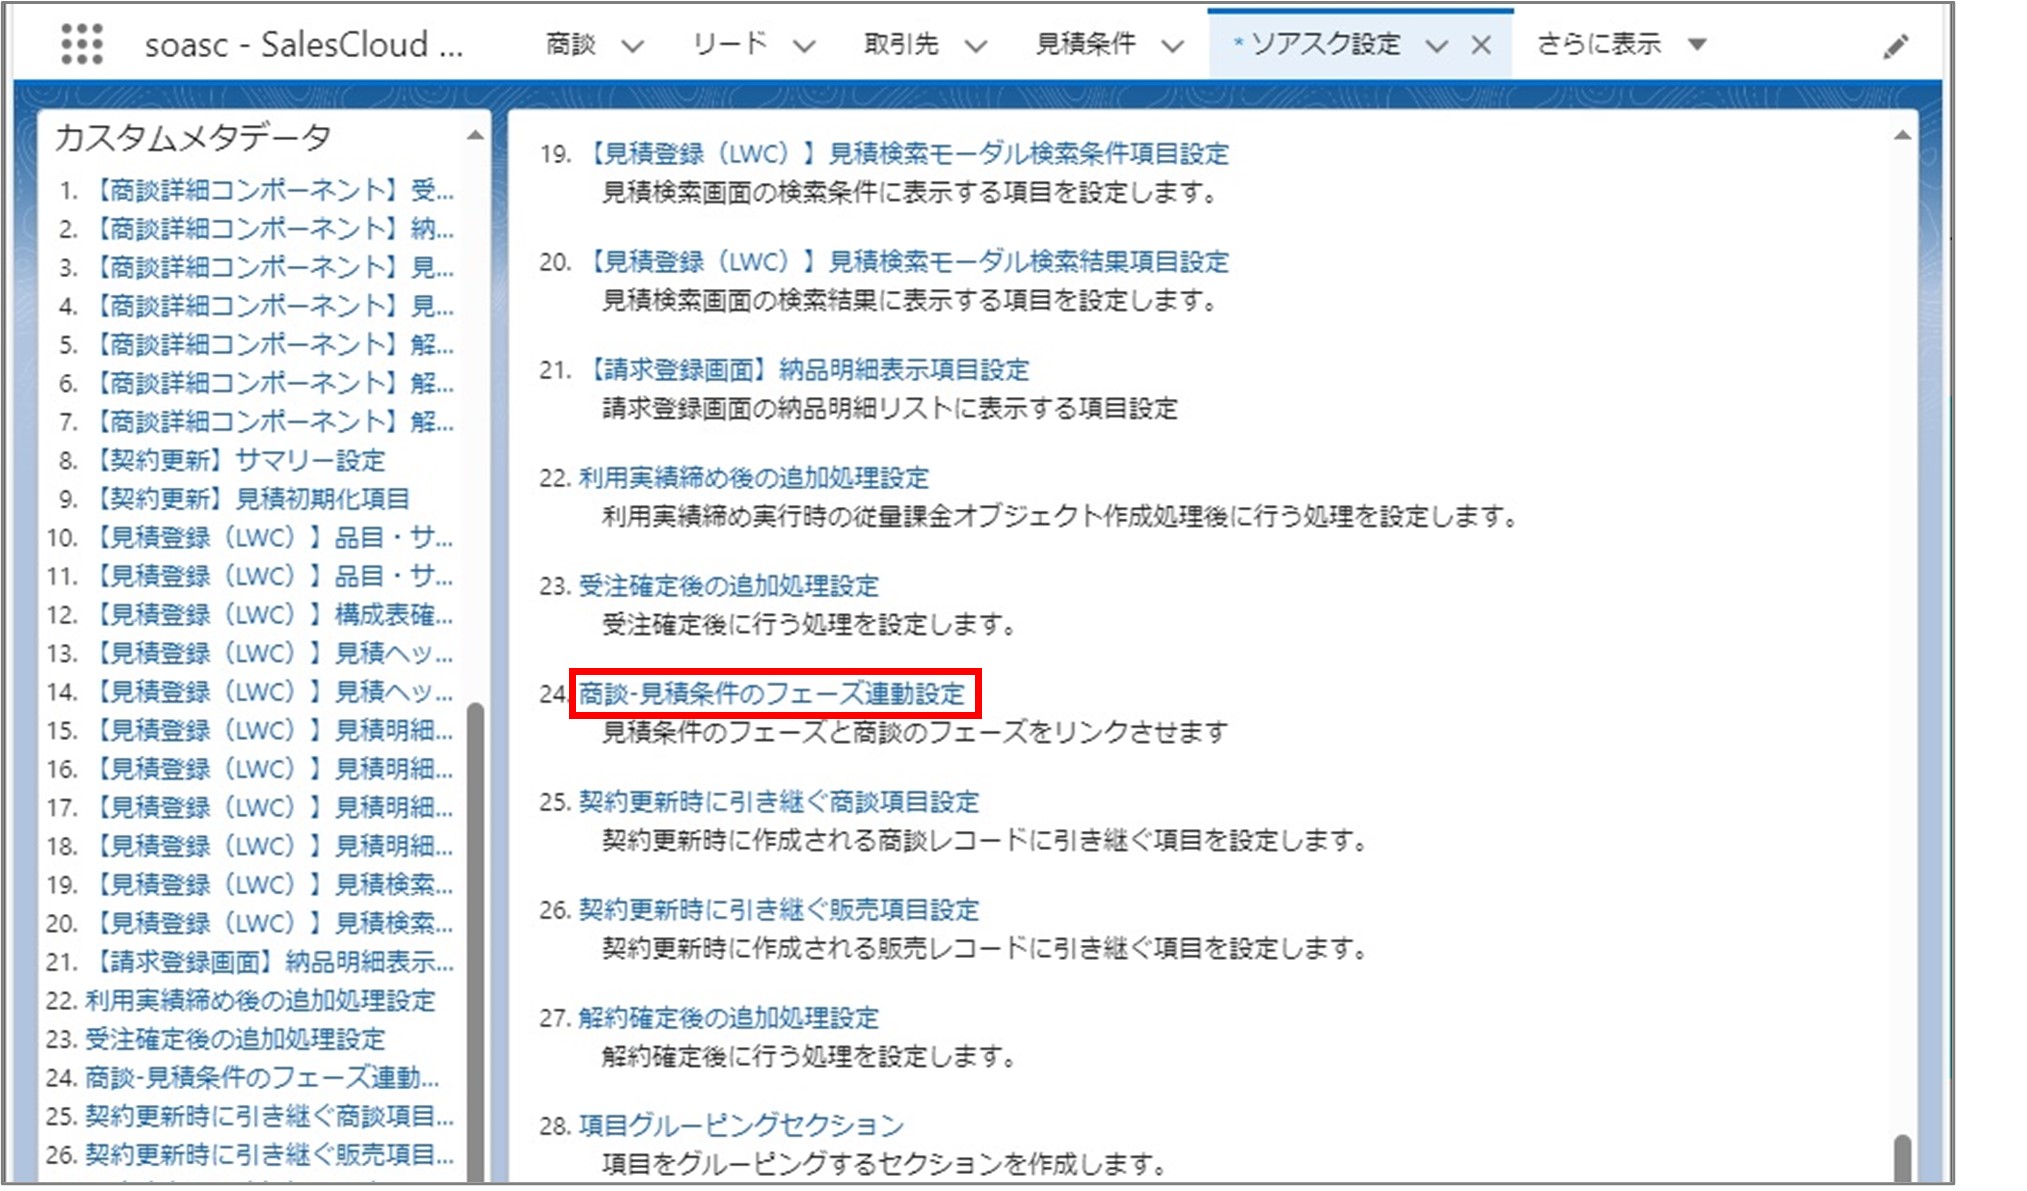
Task: Click the sidebar scroll-up arrow
Action: (x=476, y=135)
